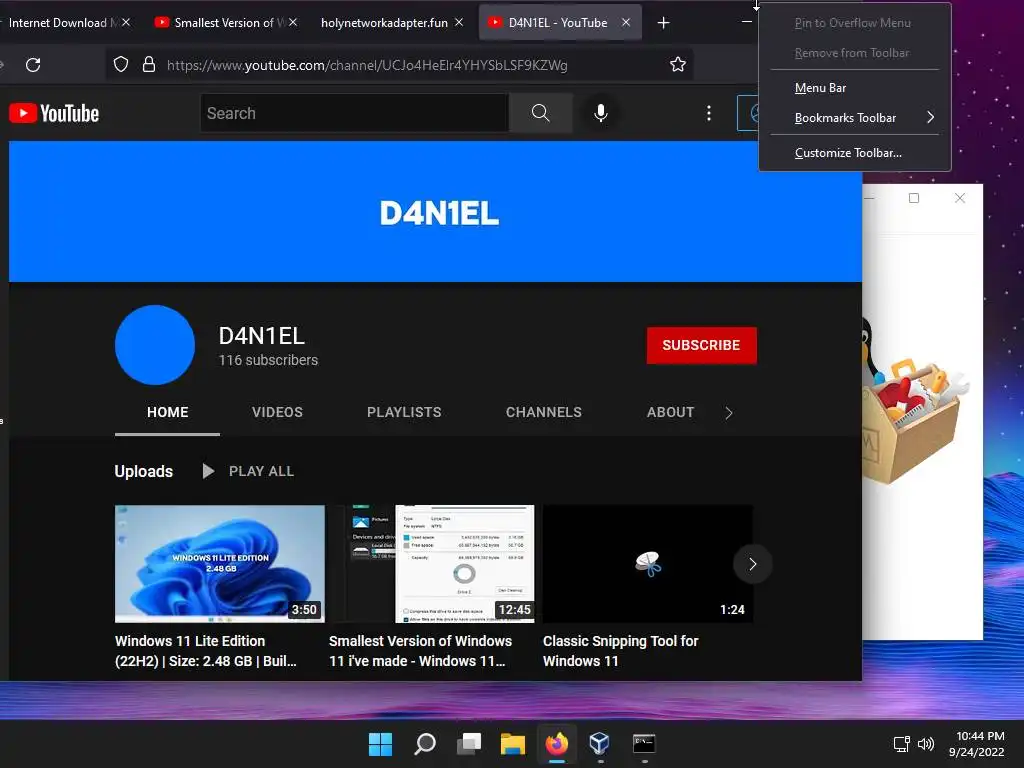The height and width of the screenshot is (768, 1024).
Task: Go to YouTube home via the logo
Action: pyautogui.click(x=54, y=114)
